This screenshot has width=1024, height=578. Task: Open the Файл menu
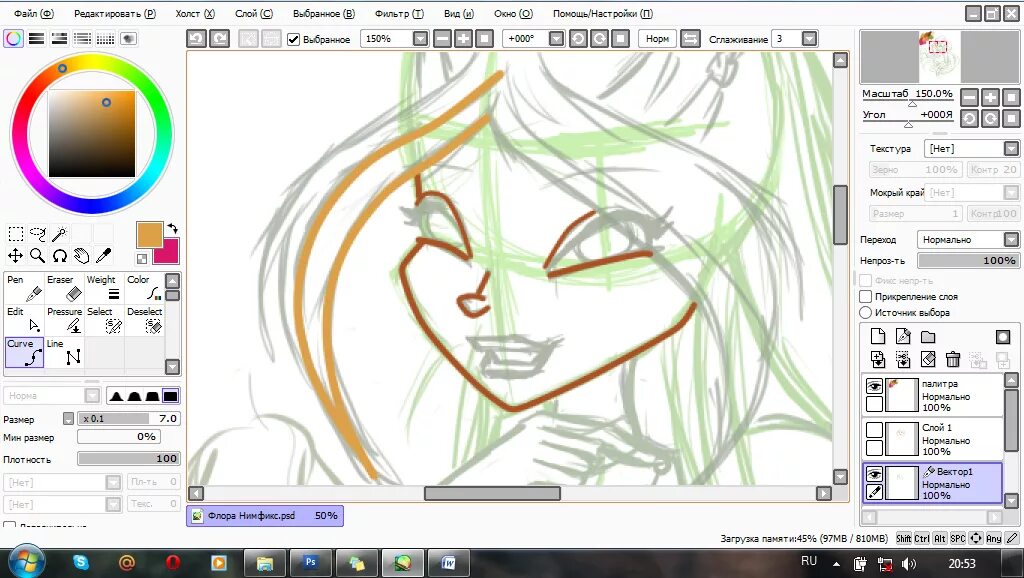[33, 14]
